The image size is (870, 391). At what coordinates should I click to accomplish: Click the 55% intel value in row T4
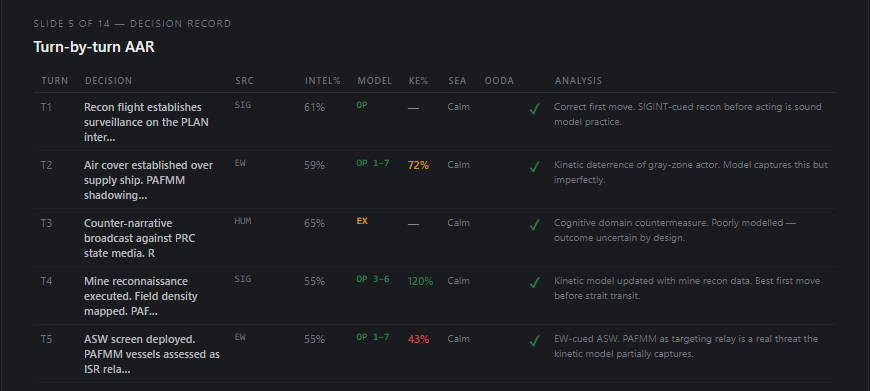(315, 281)
